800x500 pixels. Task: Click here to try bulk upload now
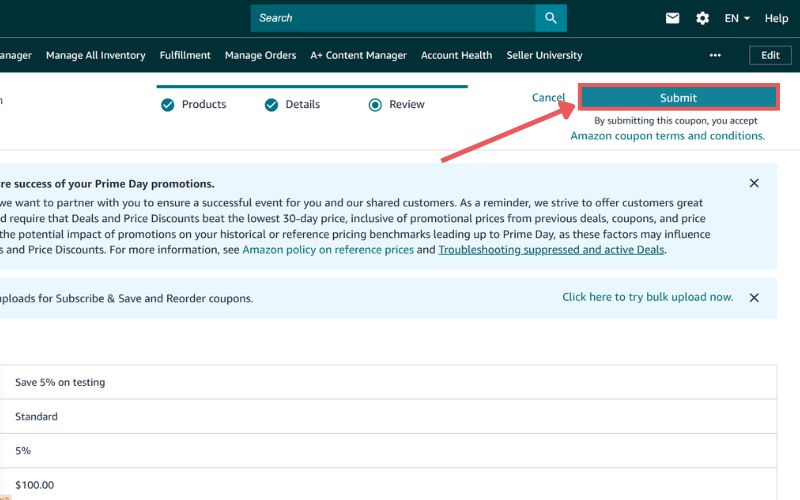[x=647, y=297]
